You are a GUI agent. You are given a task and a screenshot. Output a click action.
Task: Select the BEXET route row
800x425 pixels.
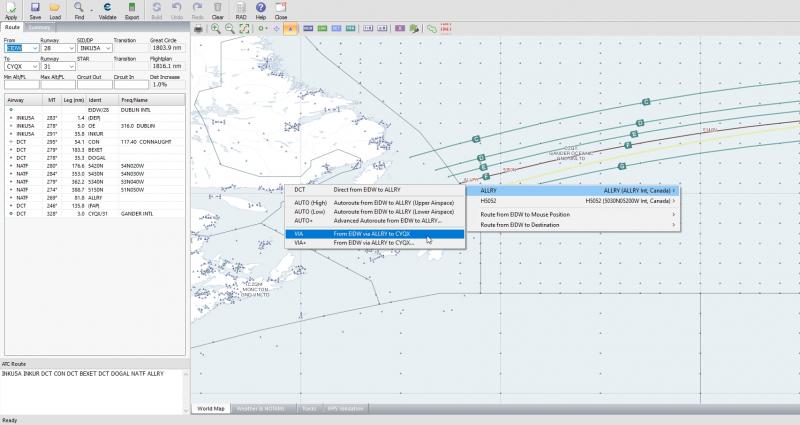(95, 150)
